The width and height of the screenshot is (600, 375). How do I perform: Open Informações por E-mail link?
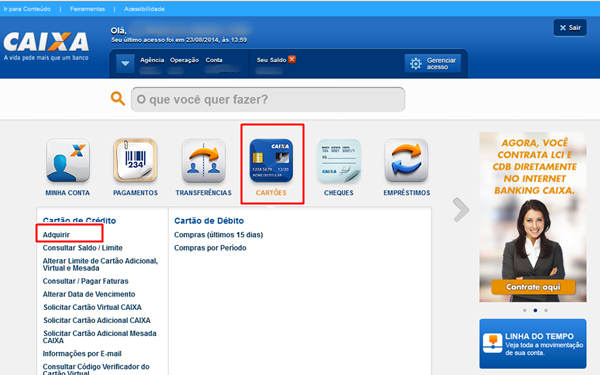coord(82,354)
